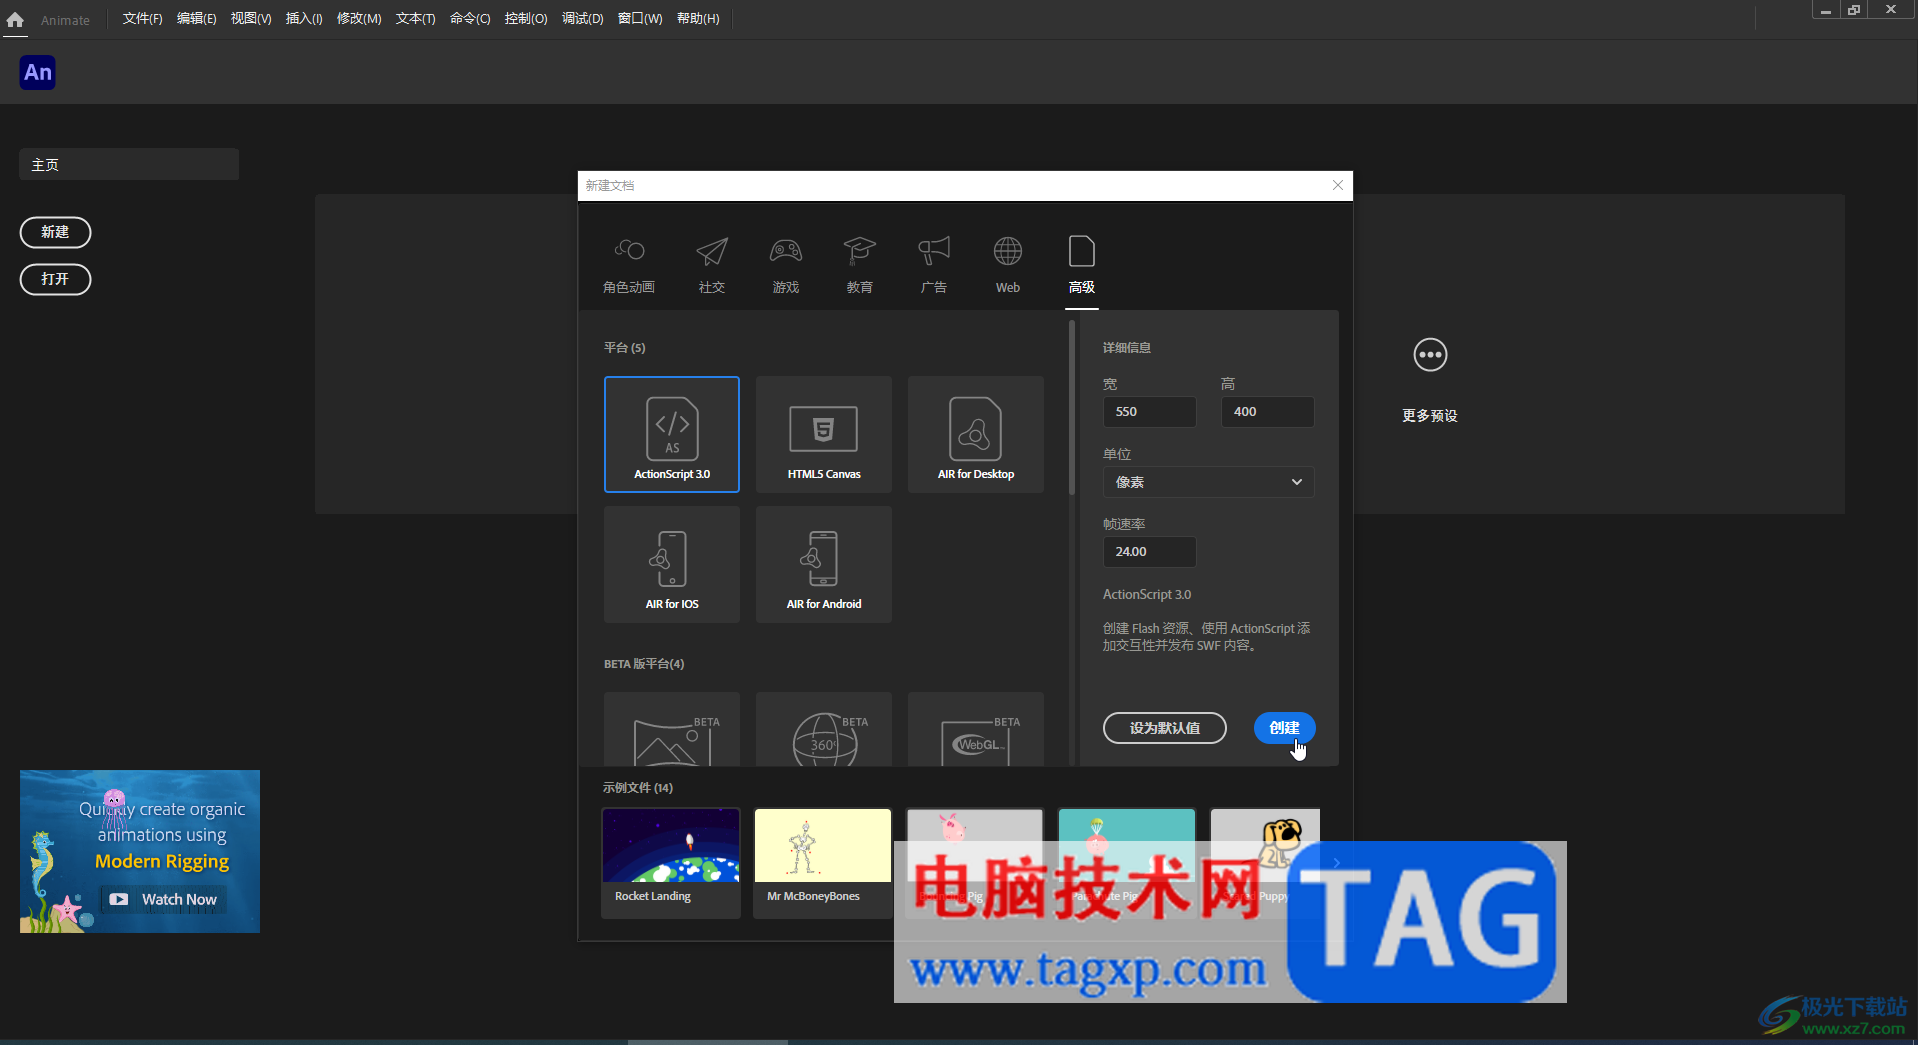Open the 控制(O) menu
Image resolution: width=1918 pixels, height=1045 pixels.
coord(526,19)
